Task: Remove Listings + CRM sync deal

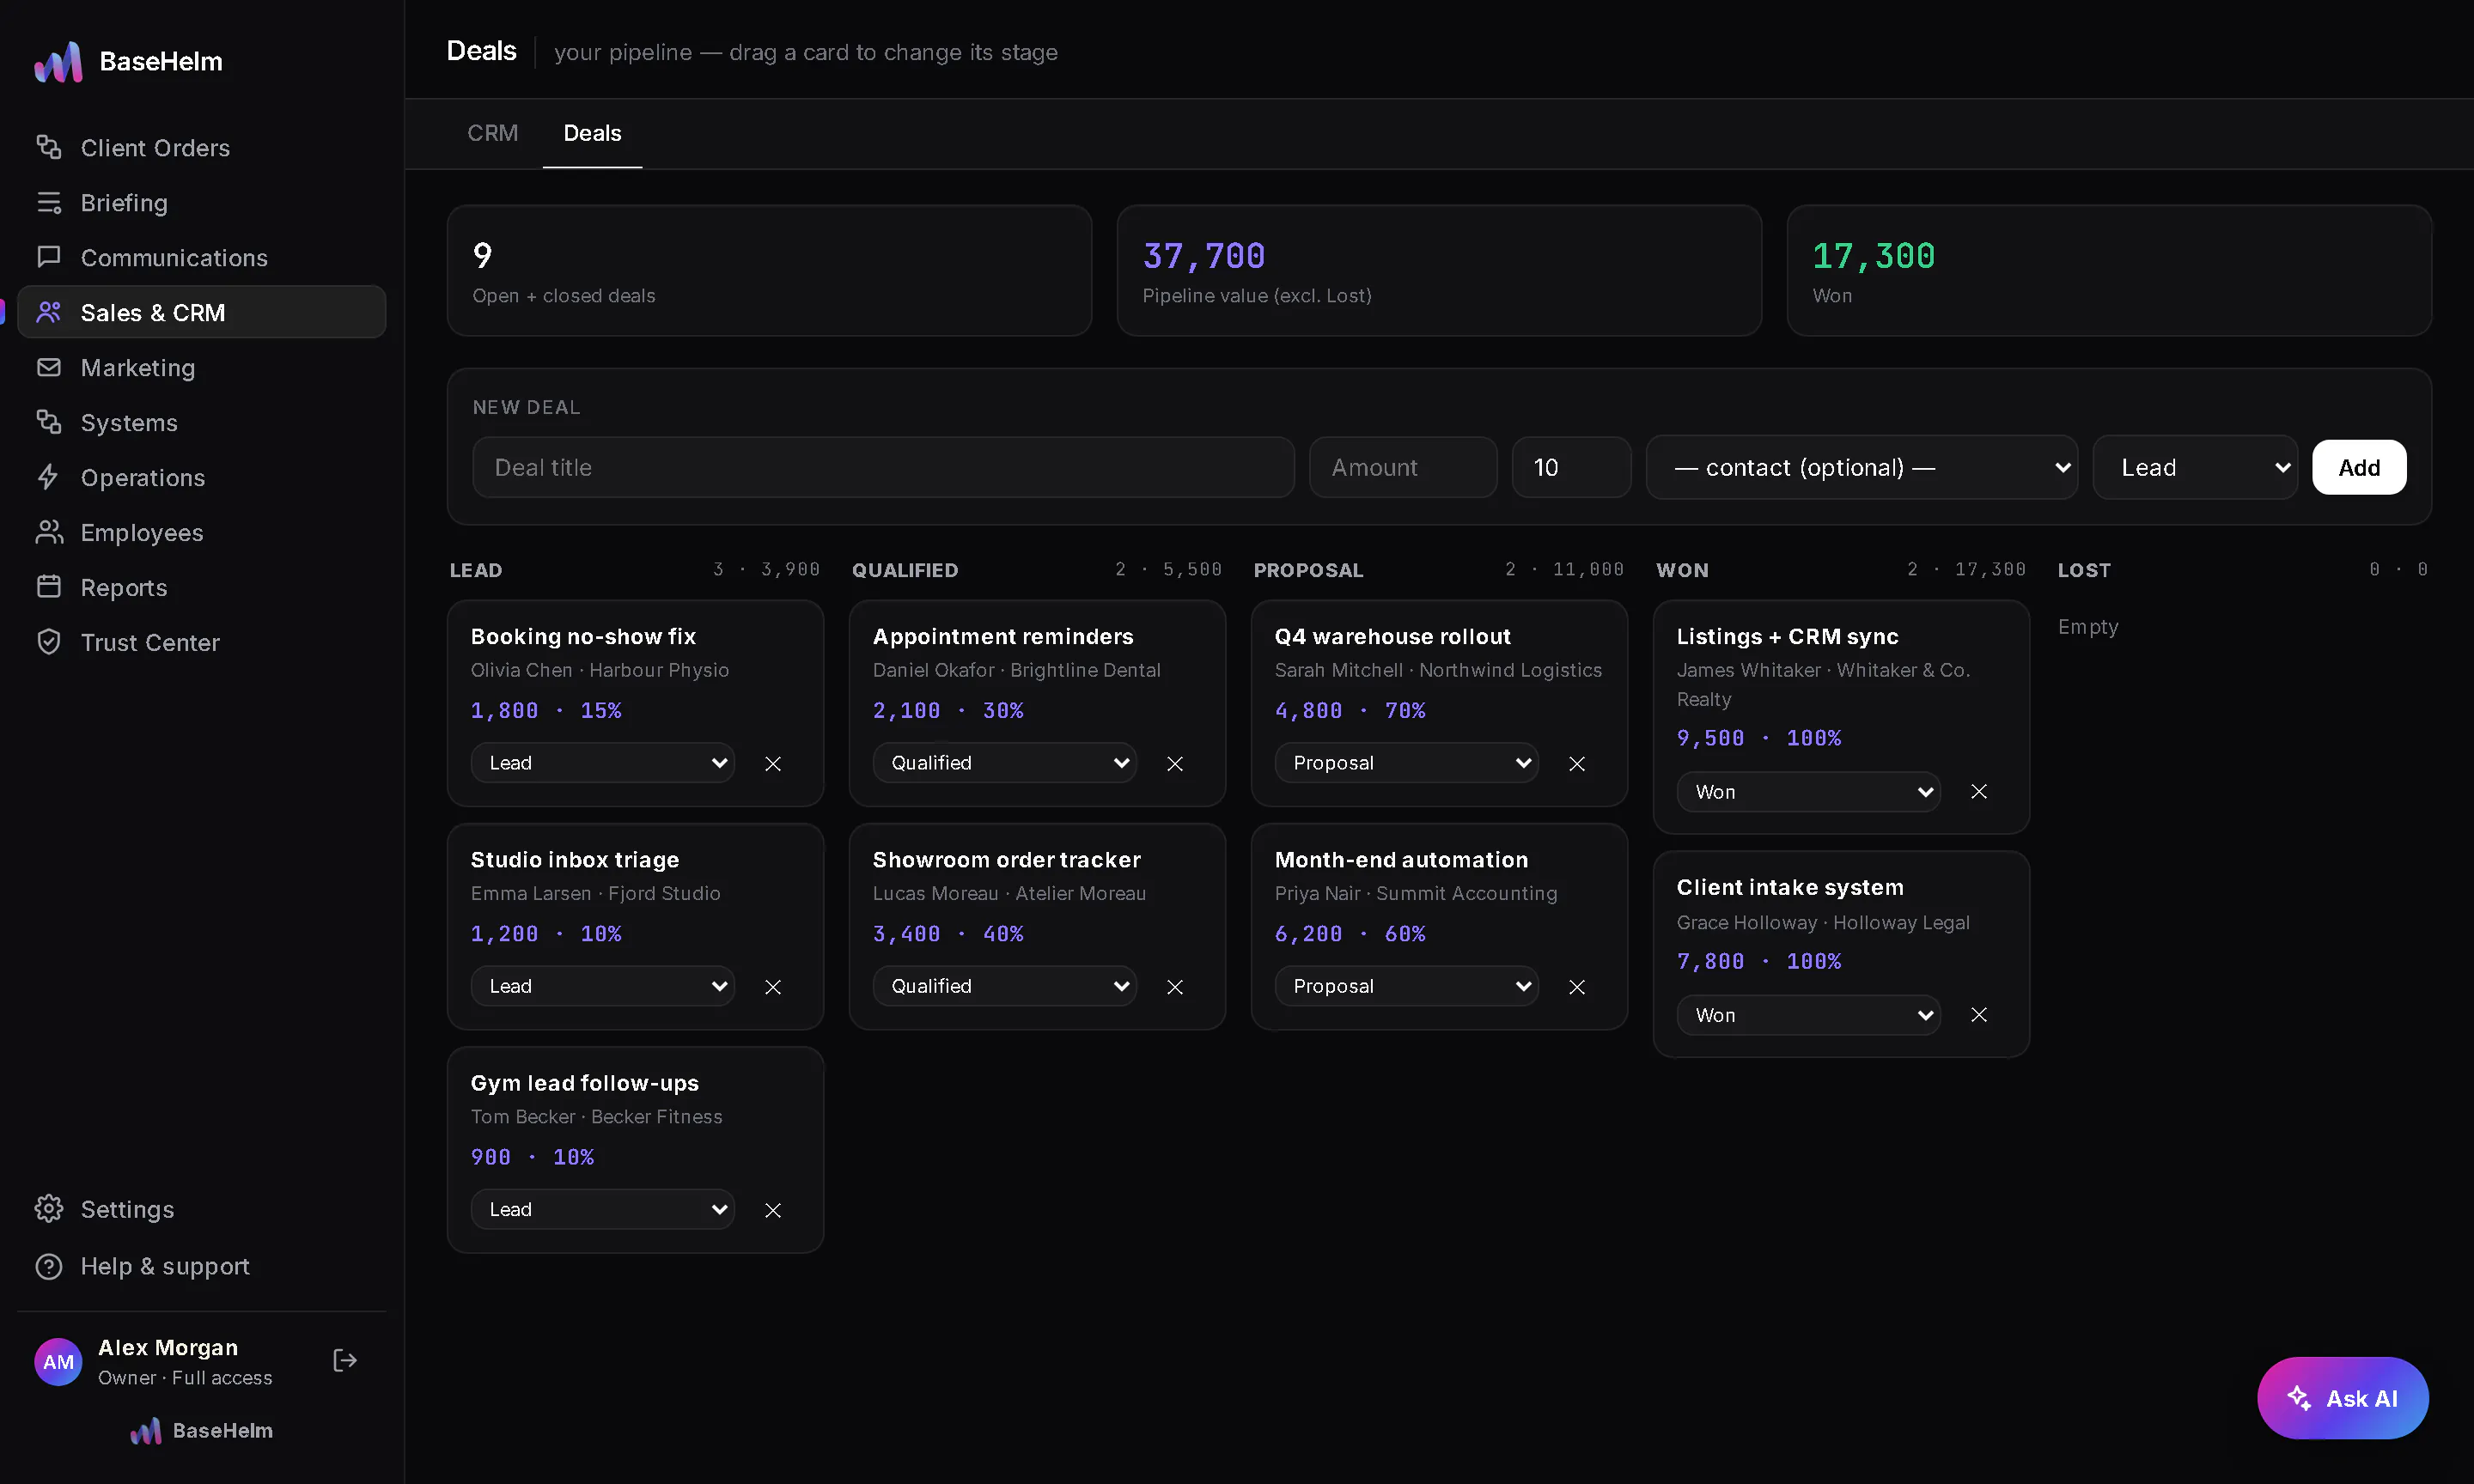Action: coord(1979,792)
